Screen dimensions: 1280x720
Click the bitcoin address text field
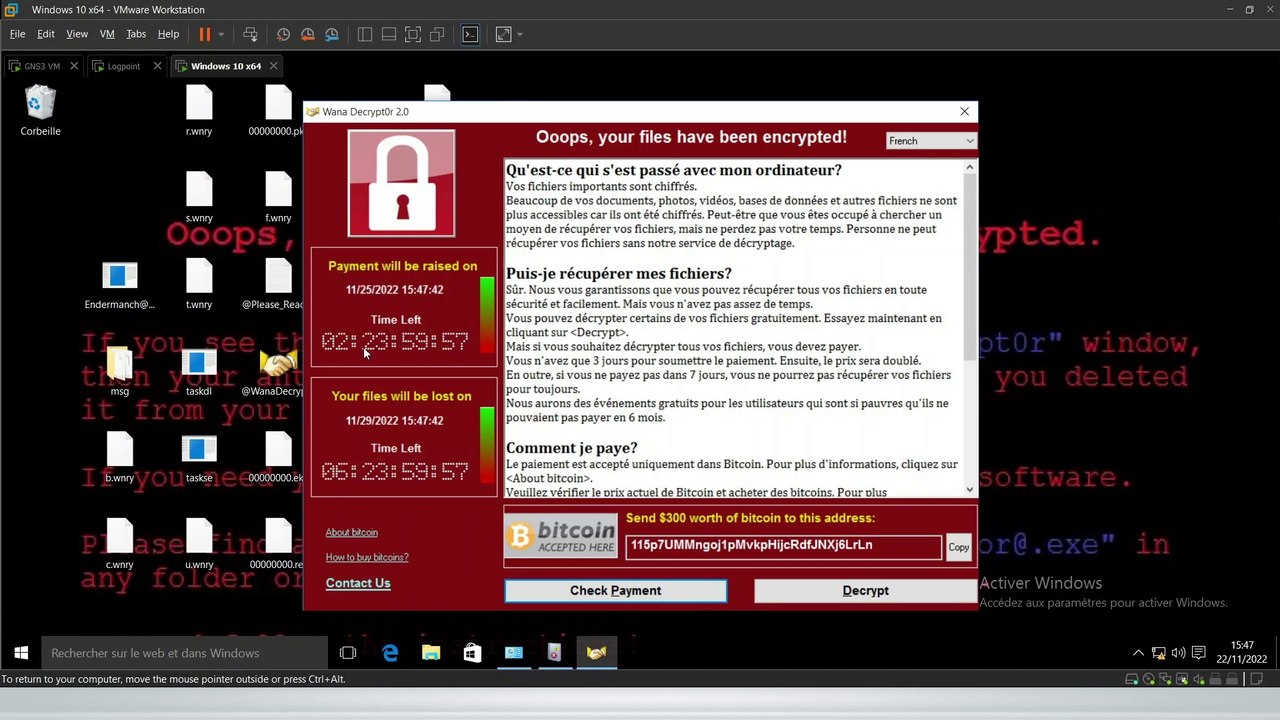784,546
